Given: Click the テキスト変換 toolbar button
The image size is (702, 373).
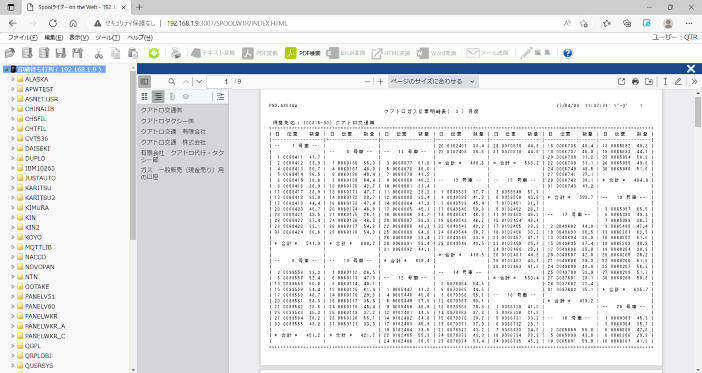Looking at the screenshot, I should [213, 53].
